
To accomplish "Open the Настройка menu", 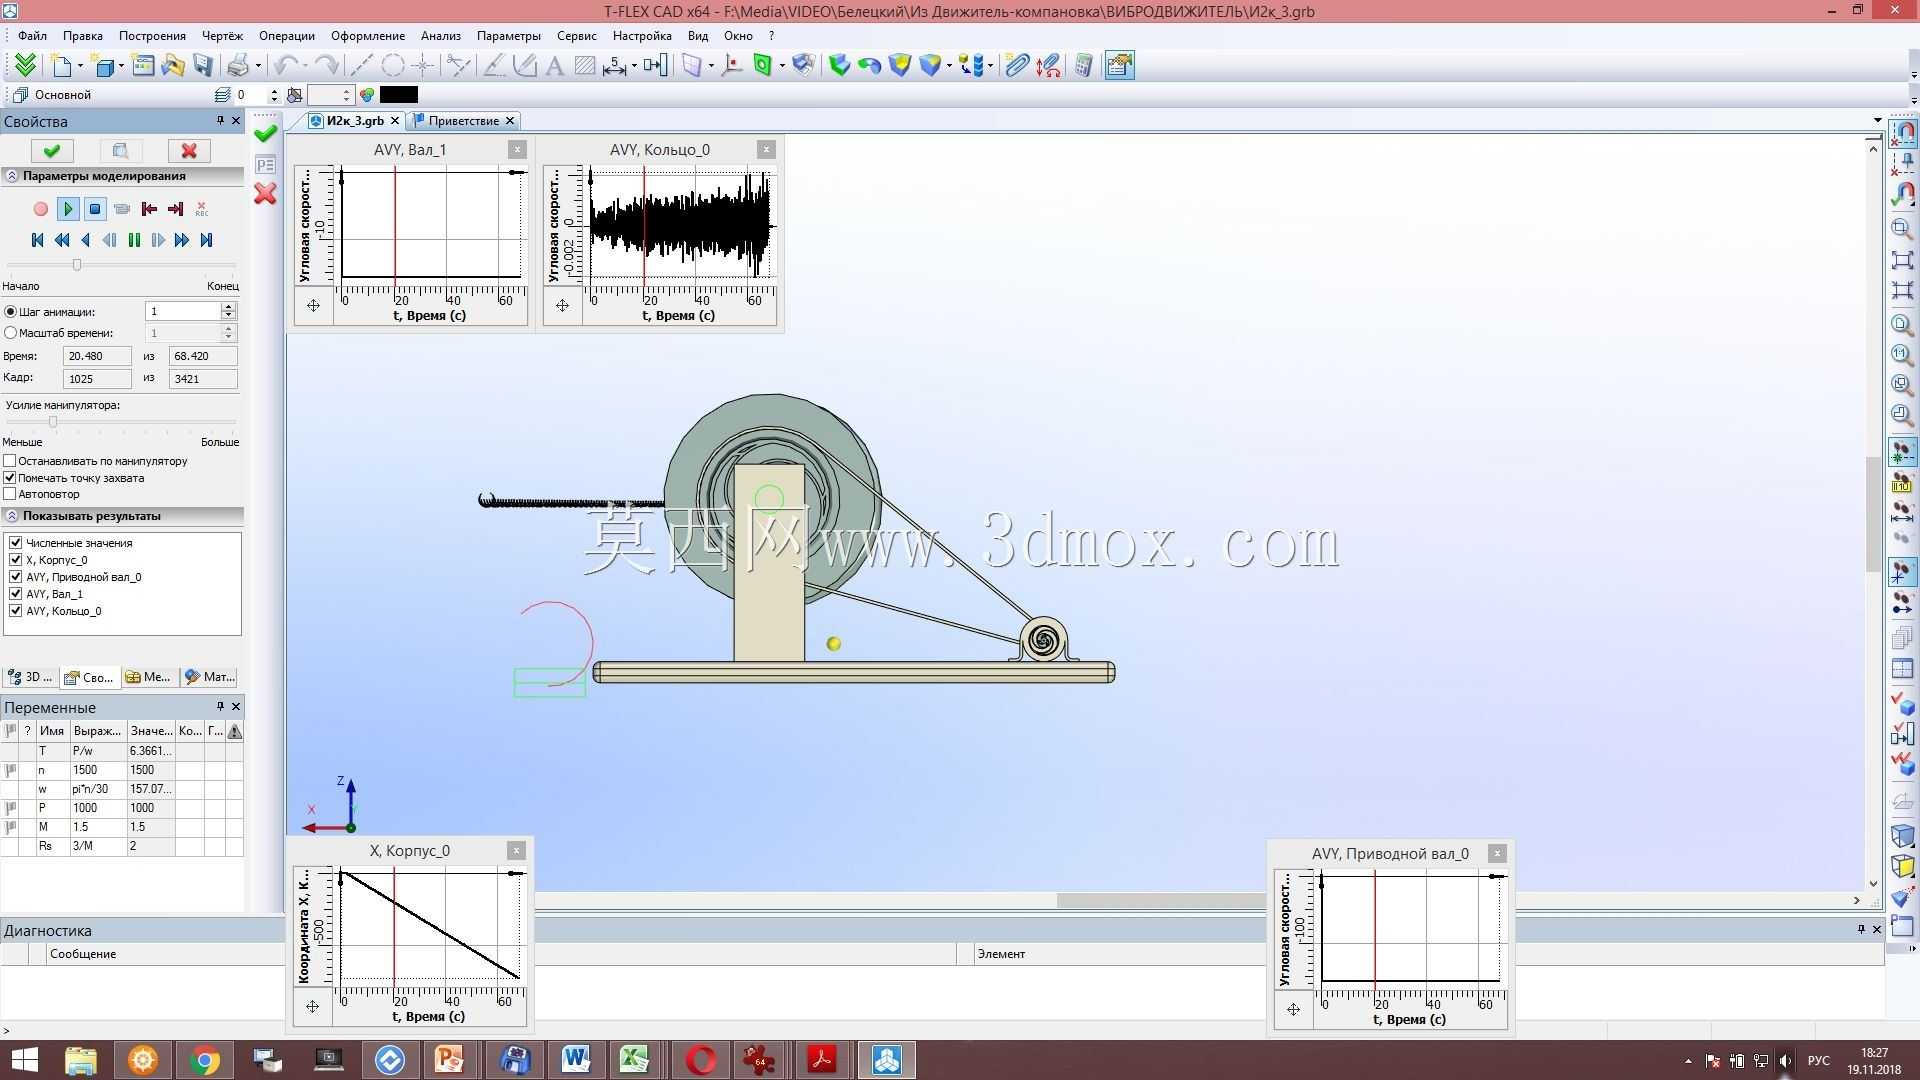I will (x=642, y=36).
